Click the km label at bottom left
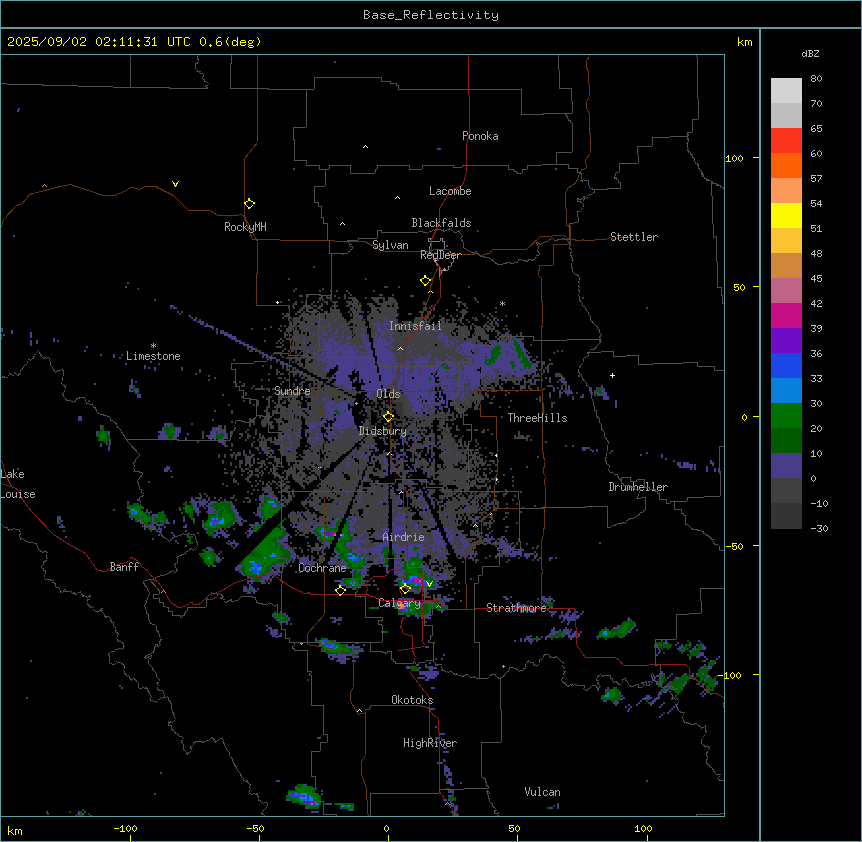This screenshot has height=842, width=862. click(x=15, y=831)
